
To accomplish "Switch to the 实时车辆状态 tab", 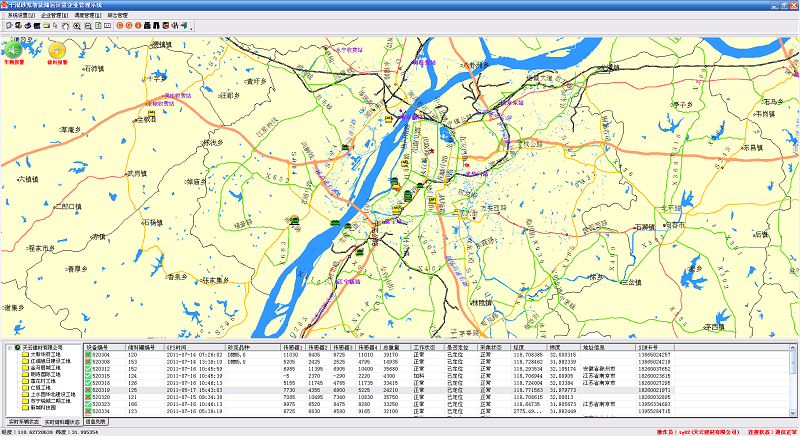I will (23, 422).
